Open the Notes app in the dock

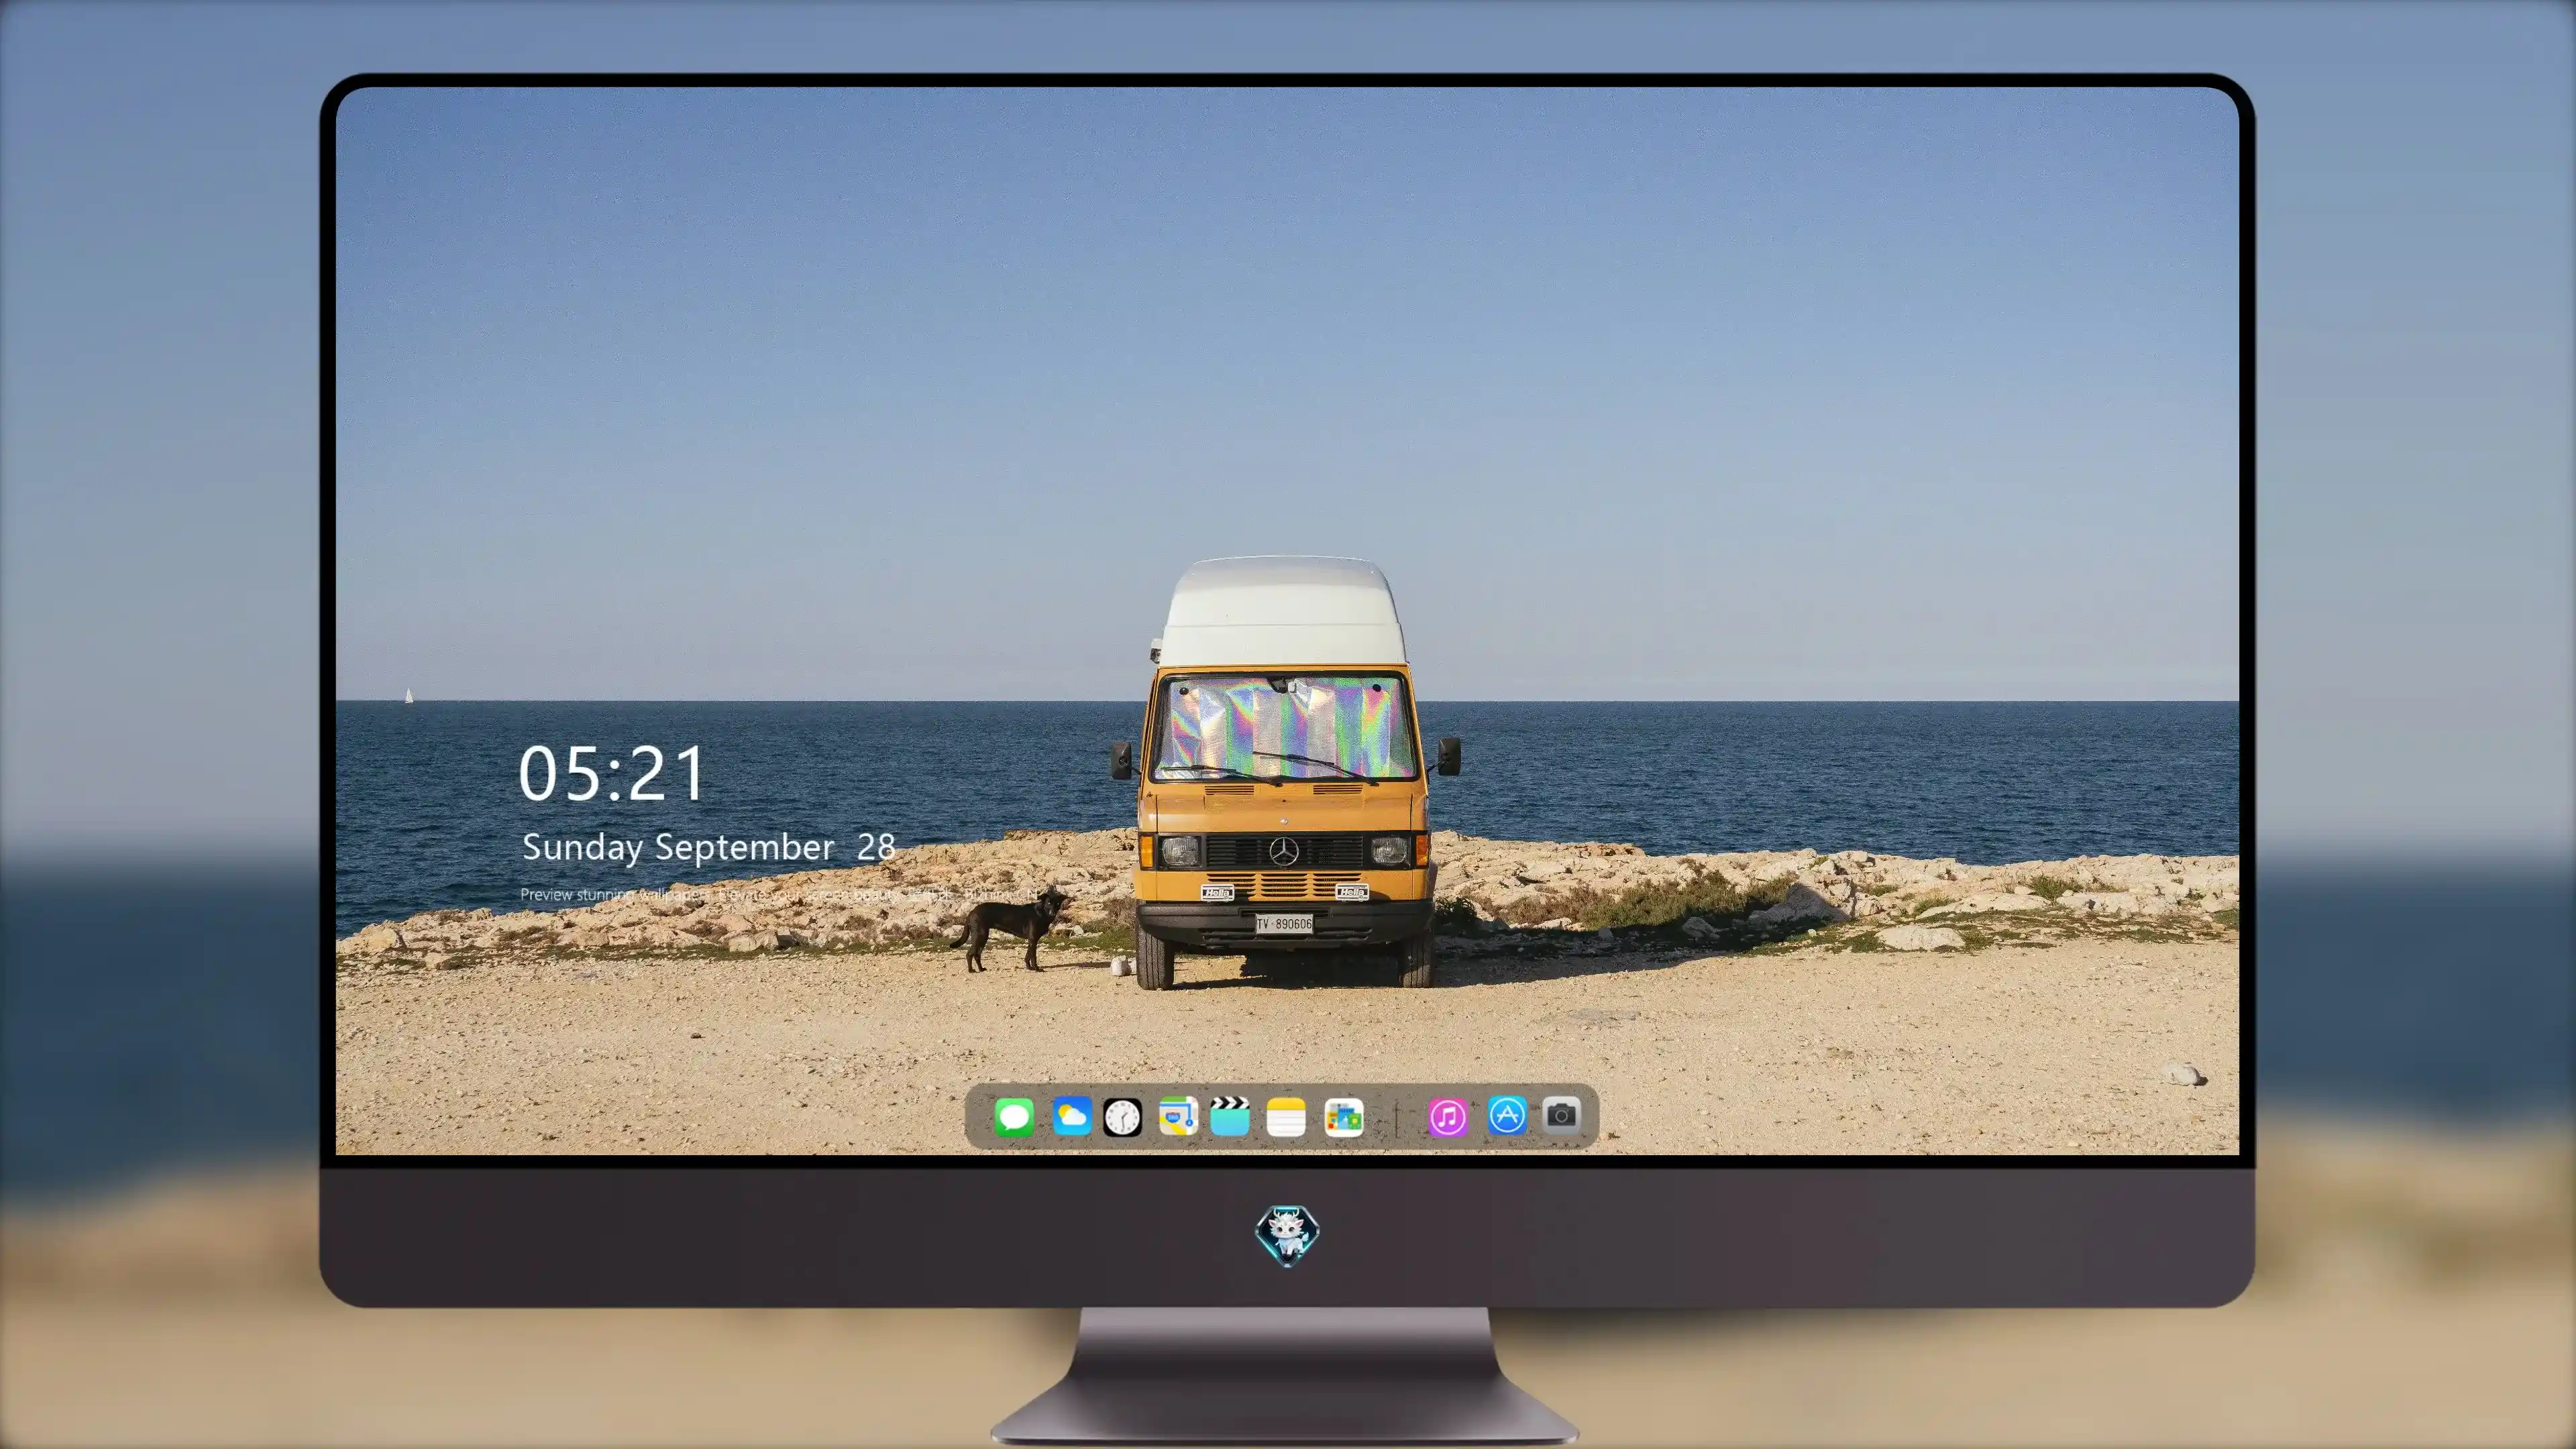point(1286,1116)
